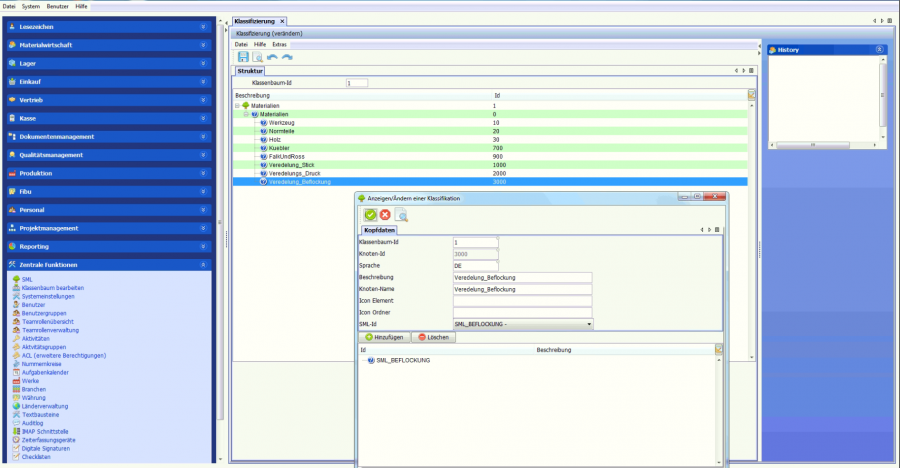900x468 pixels.
Task: Click the preview icon beside the save icon
Action: pyautogui.click(x=257, y=57)
